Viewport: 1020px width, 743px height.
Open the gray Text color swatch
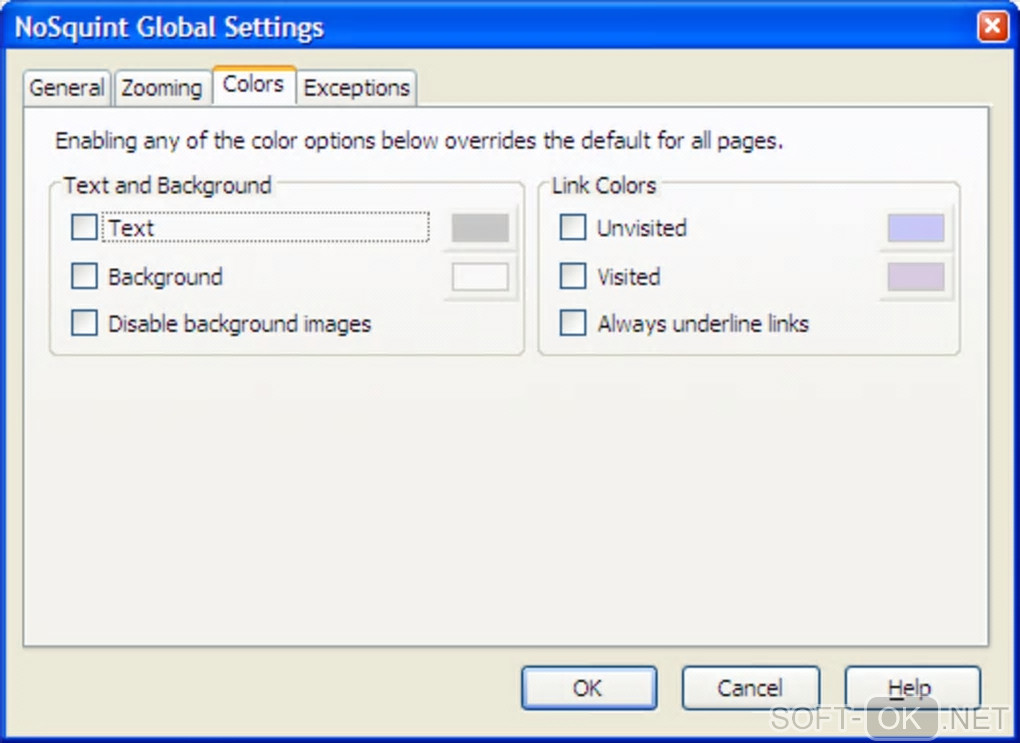(480, 228)
